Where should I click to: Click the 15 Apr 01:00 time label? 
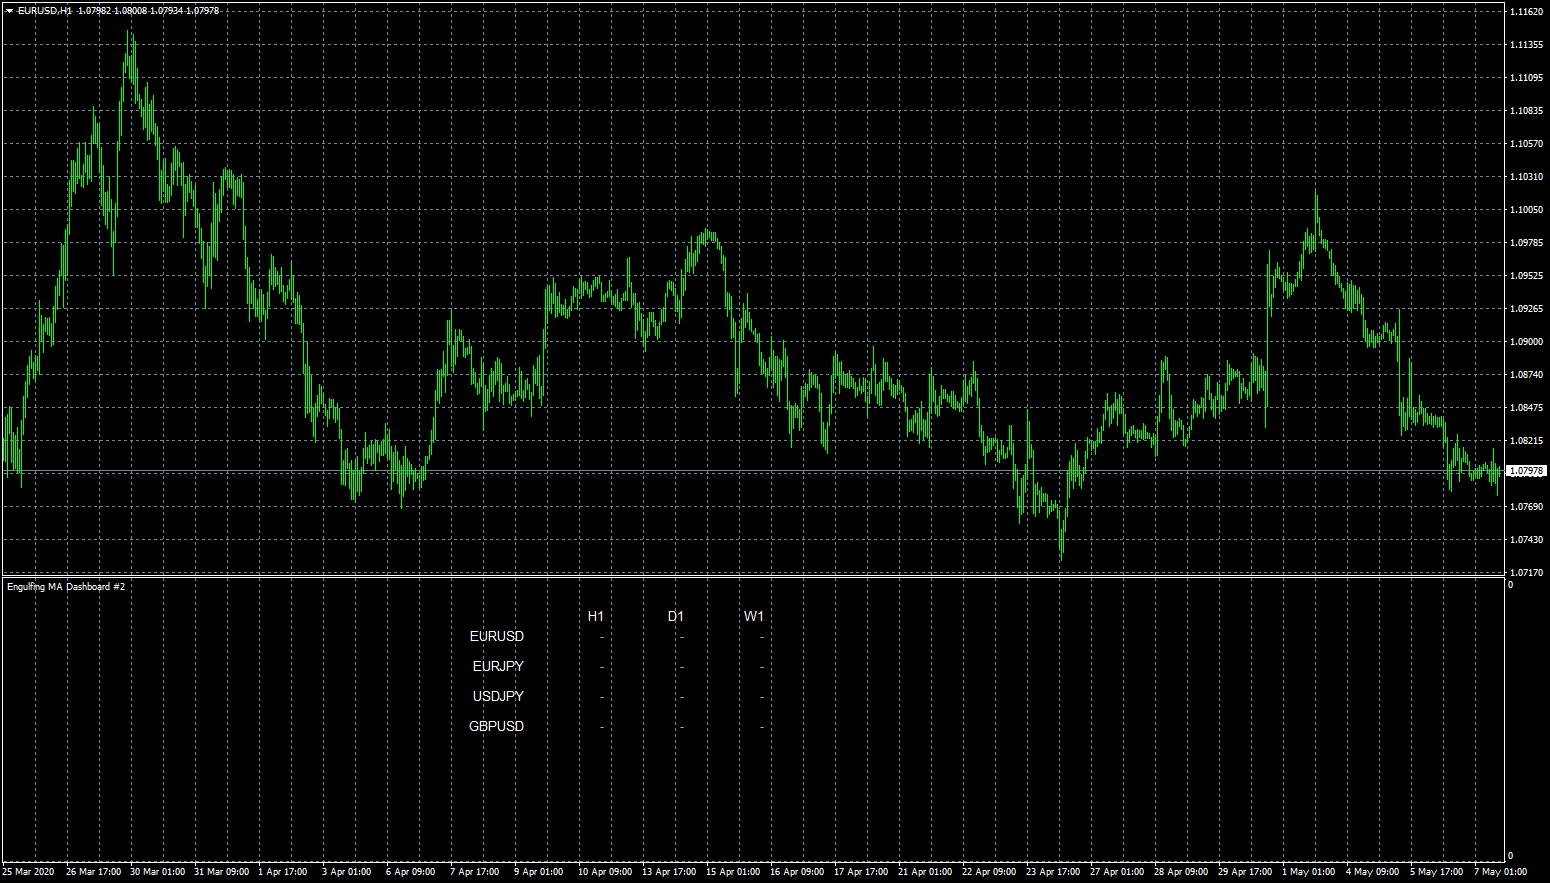point(733,872)
